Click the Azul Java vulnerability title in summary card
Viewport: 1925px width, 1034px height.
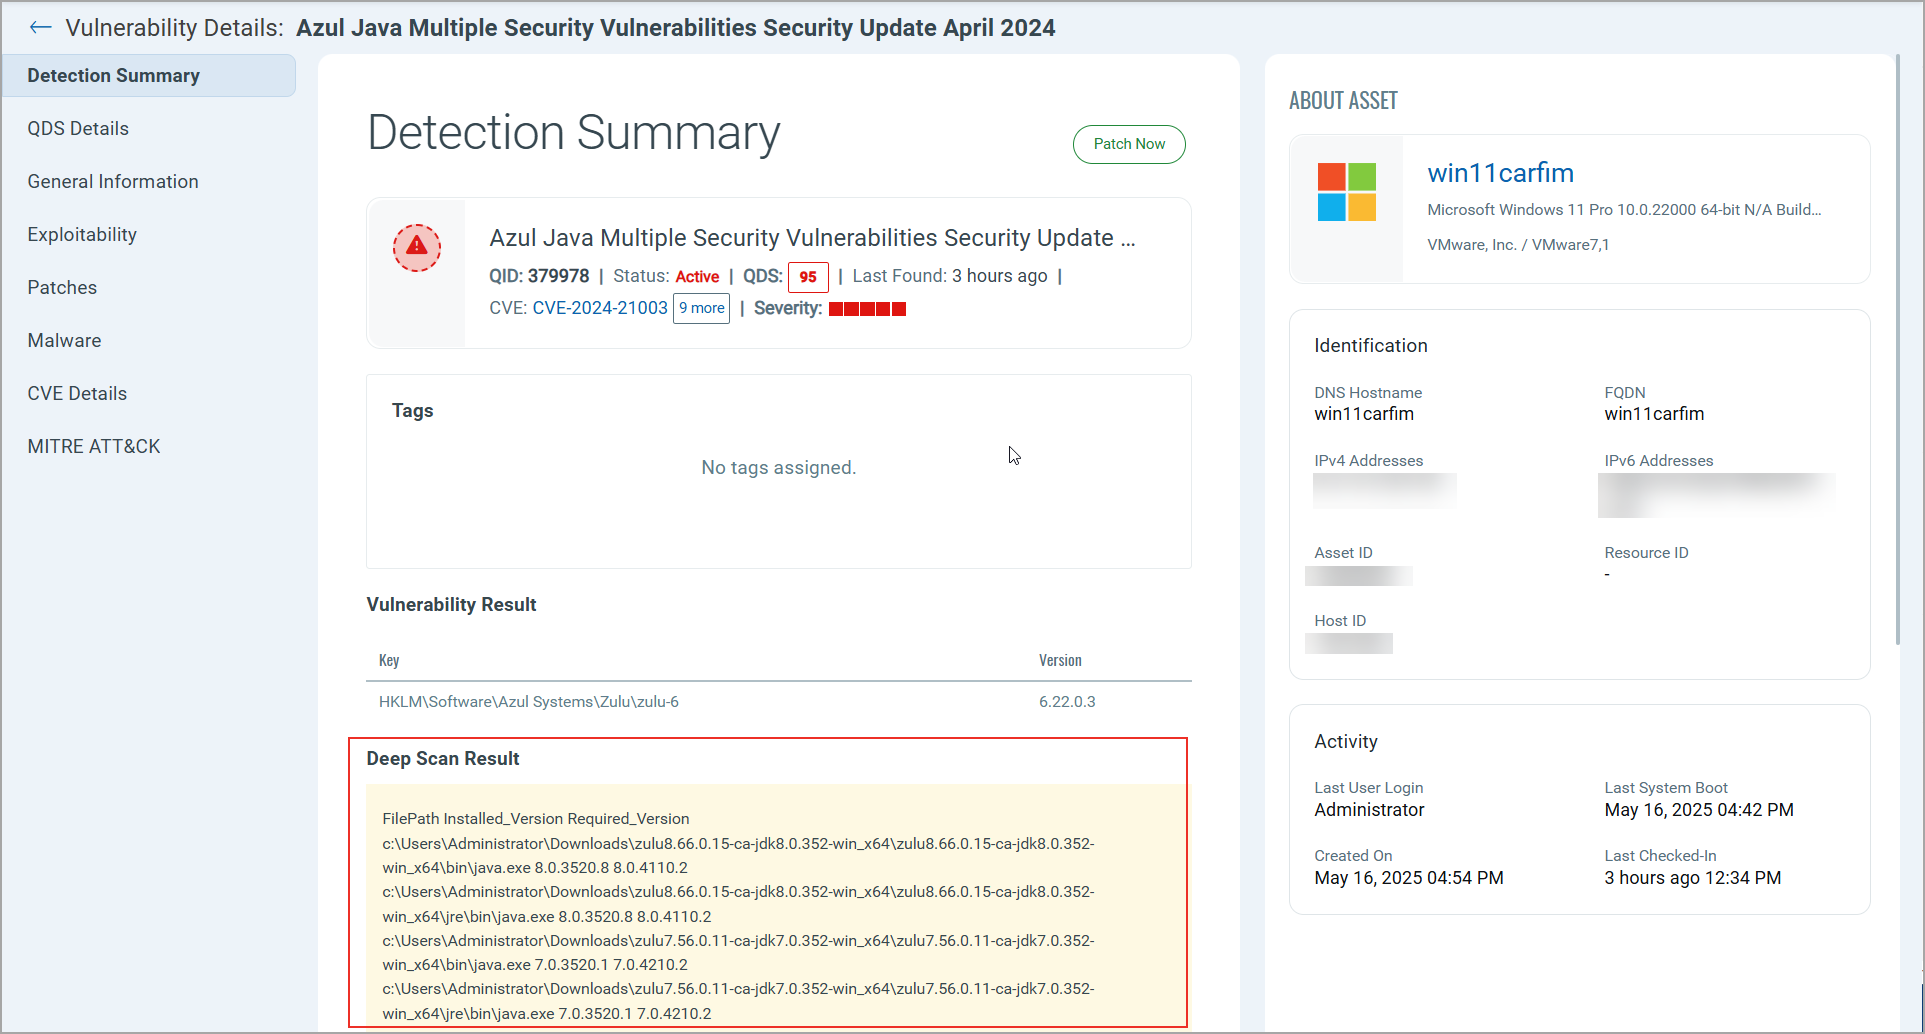pyautogui.click(x=812, y=238)
